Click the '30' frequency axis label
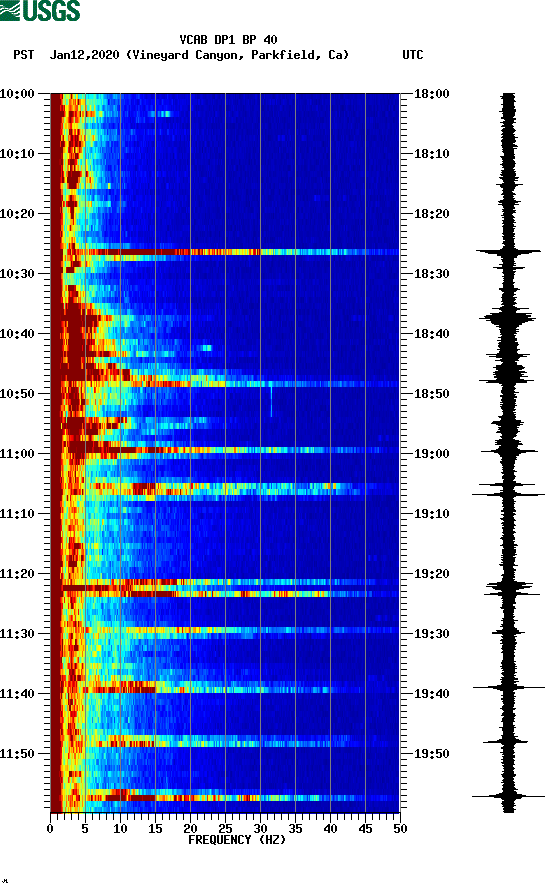This screenshot has width=552, height=892. point(260,829)
